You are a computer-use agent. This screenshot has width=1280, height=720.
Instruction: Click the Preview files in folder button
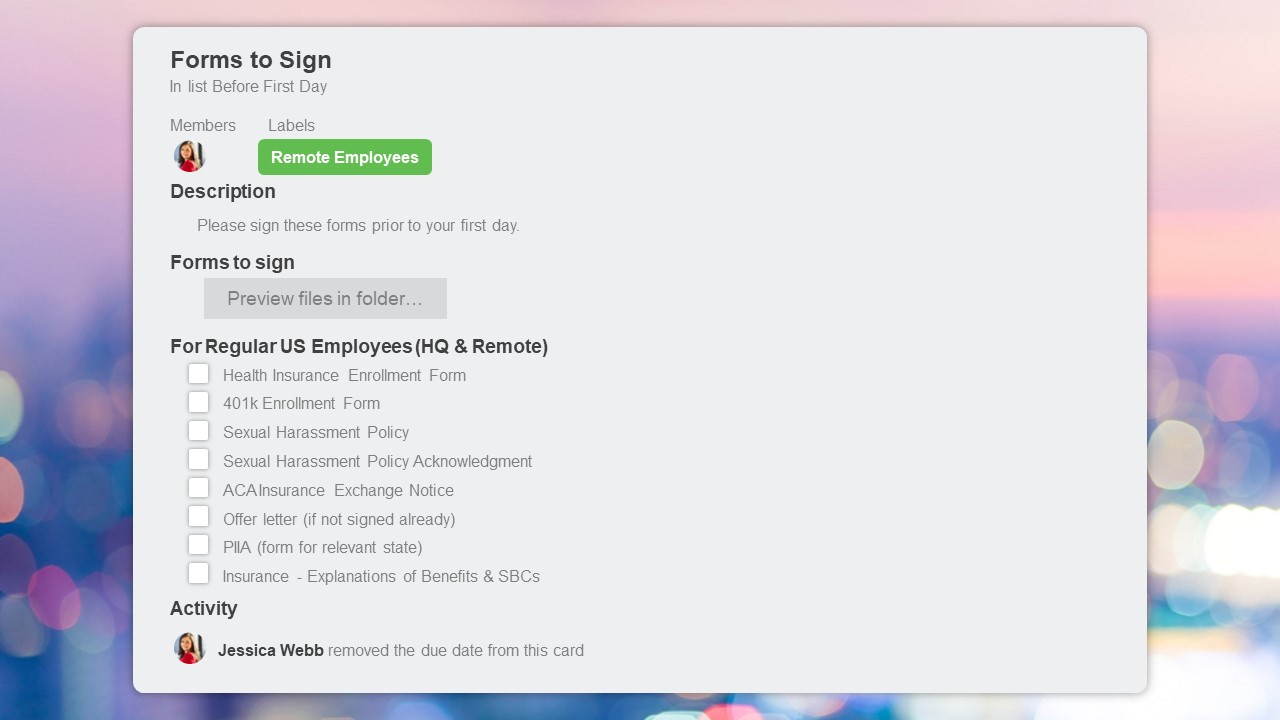tap(325, 298)
